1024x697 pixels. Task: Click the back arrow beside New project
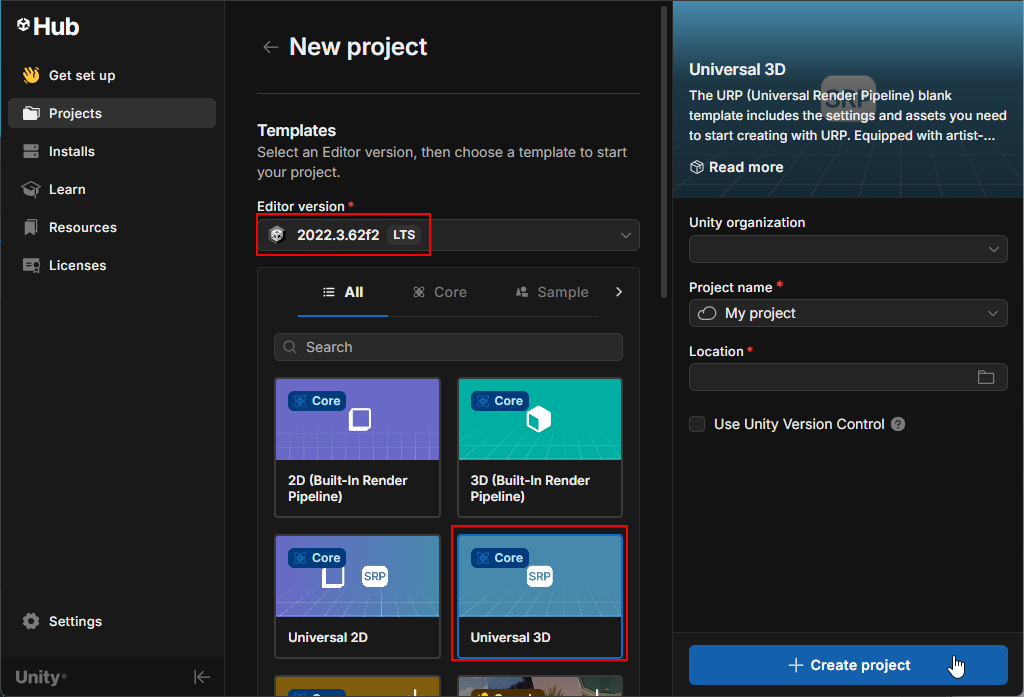tap(270, 47)
